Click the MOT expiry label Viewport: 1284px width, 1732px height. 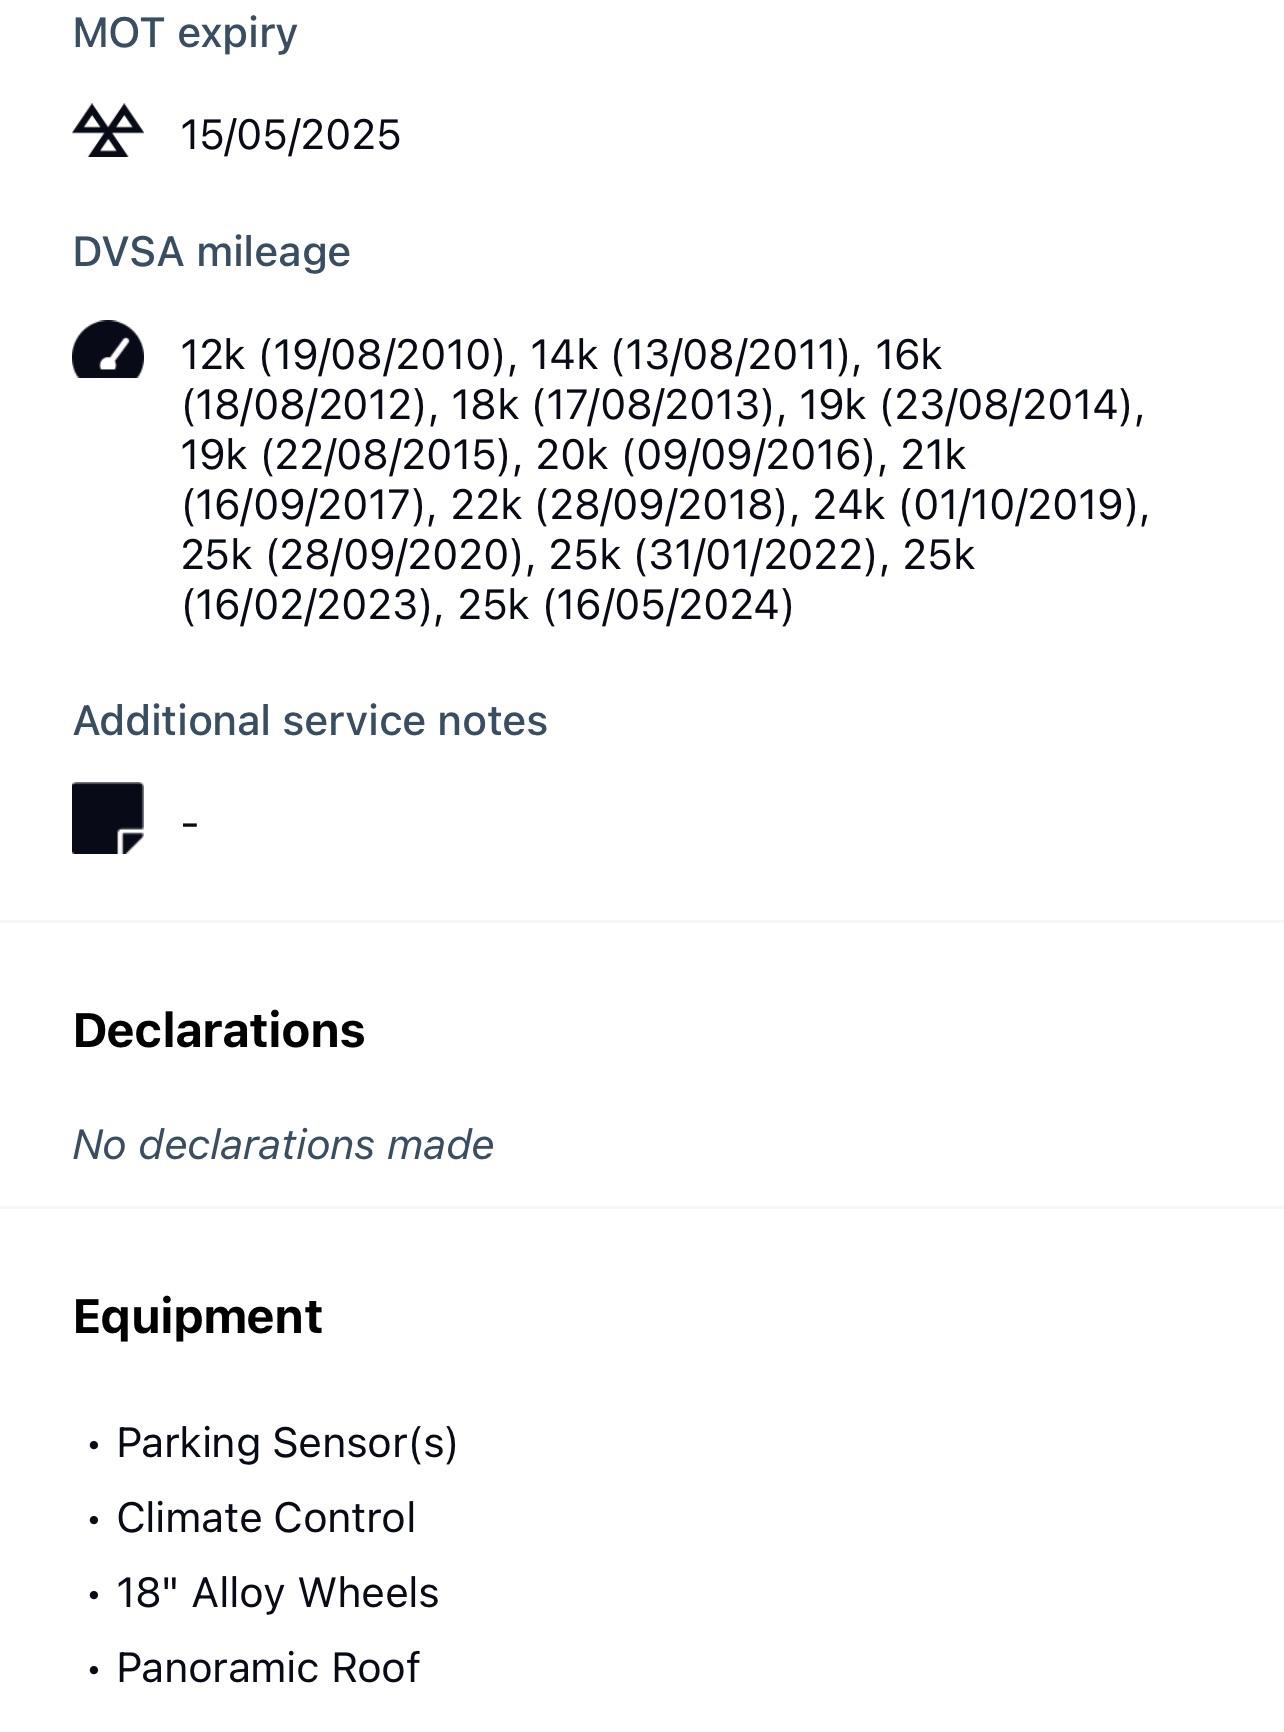pos(185,33)
